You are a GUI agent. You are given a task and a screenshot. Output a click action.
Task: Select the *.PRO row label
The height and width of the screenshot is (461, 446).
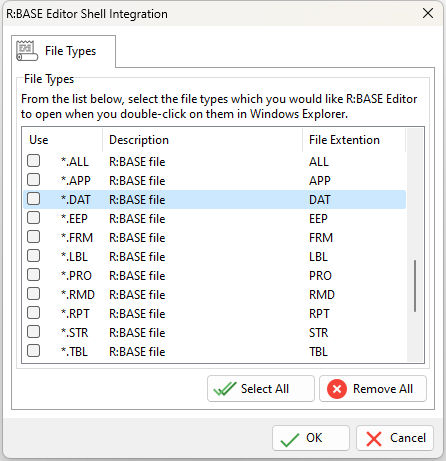click(76, 276)
